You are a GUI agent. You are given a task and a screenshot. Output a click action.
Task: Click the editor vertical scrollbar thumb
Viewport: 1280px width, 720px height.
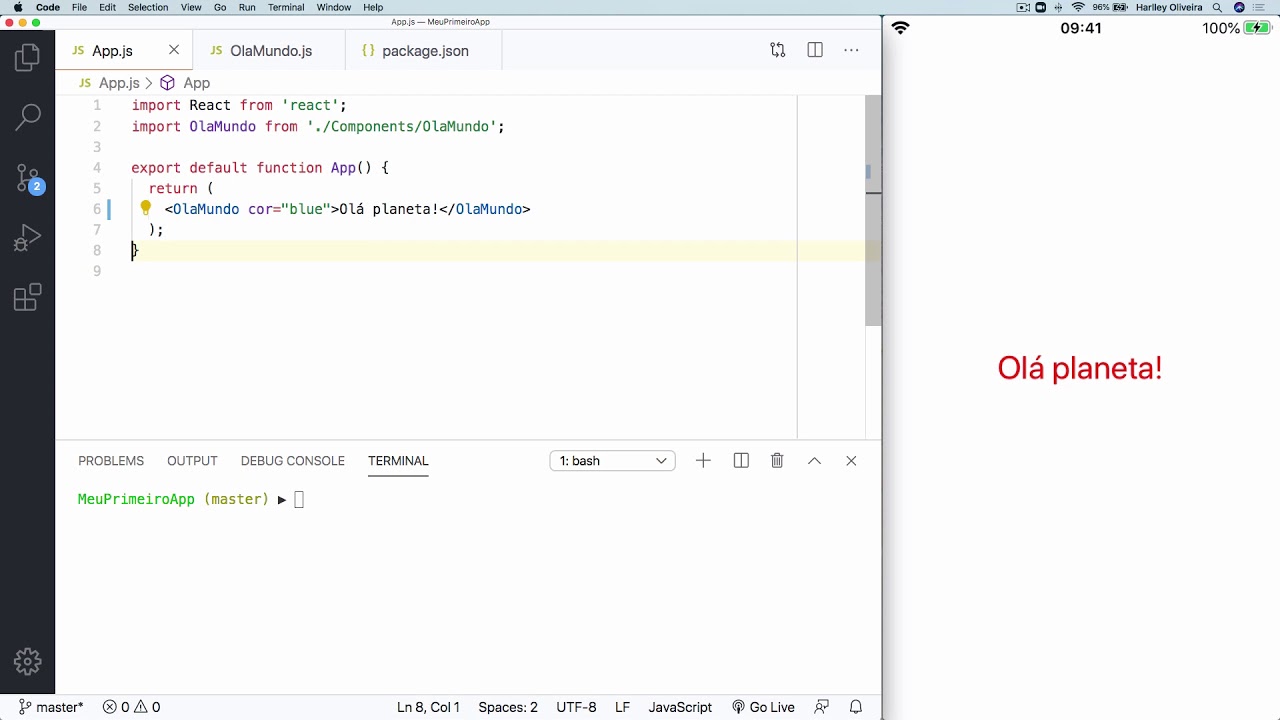873,210
